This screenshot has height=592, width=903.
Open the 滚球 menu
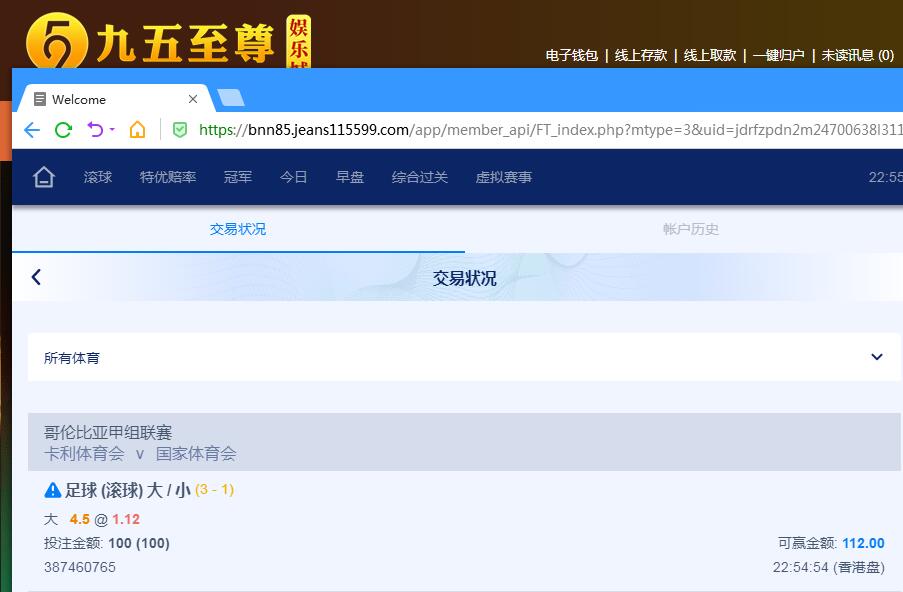[98, 177]
